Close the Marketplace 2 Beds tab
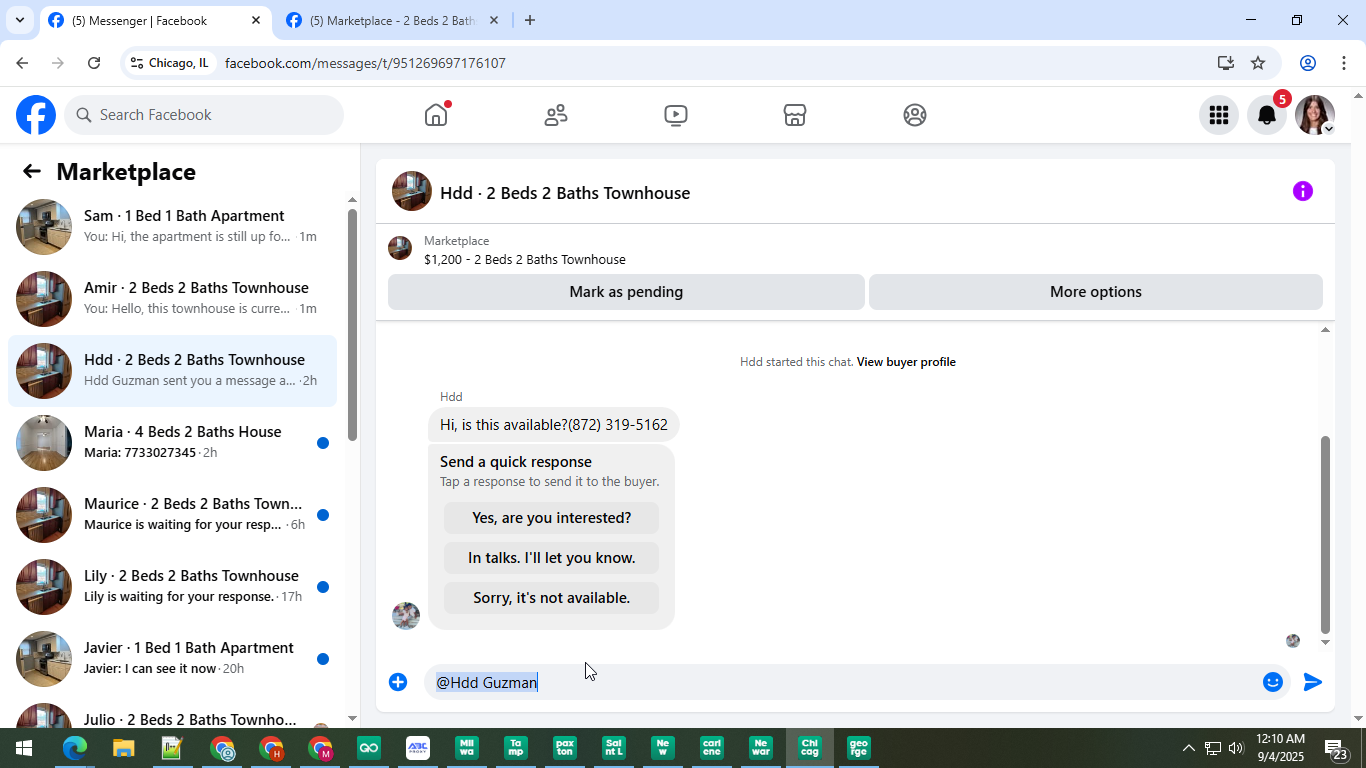 pyautogui.click(x=493, y=20)
